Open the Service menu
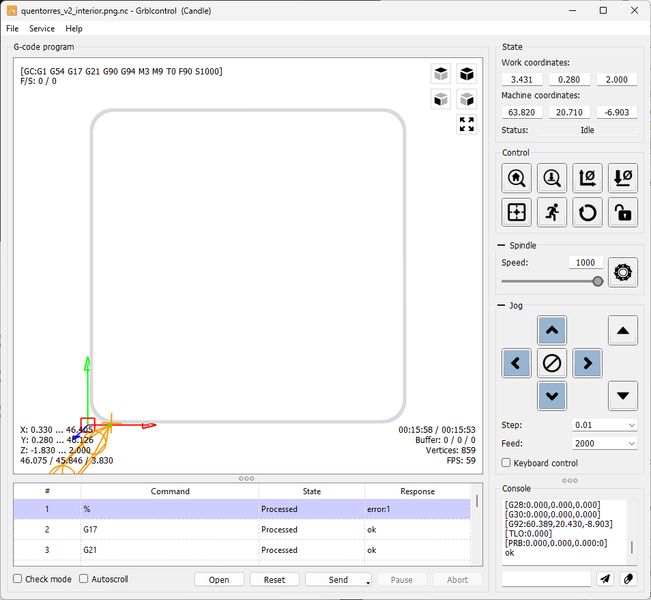The height and width of the screenshot is (600, 651). (42, 29)
